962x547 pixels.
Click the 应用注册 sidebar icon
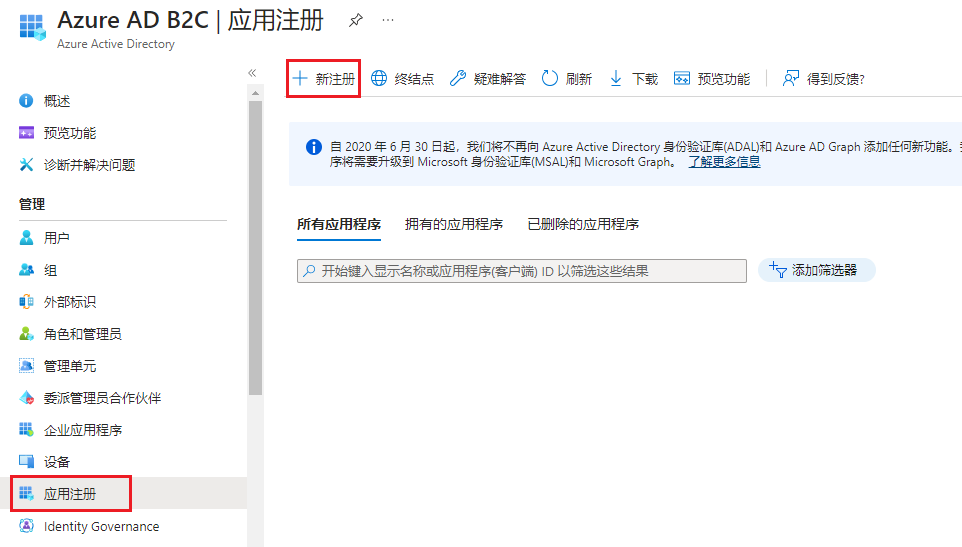[x=26, y=494]
